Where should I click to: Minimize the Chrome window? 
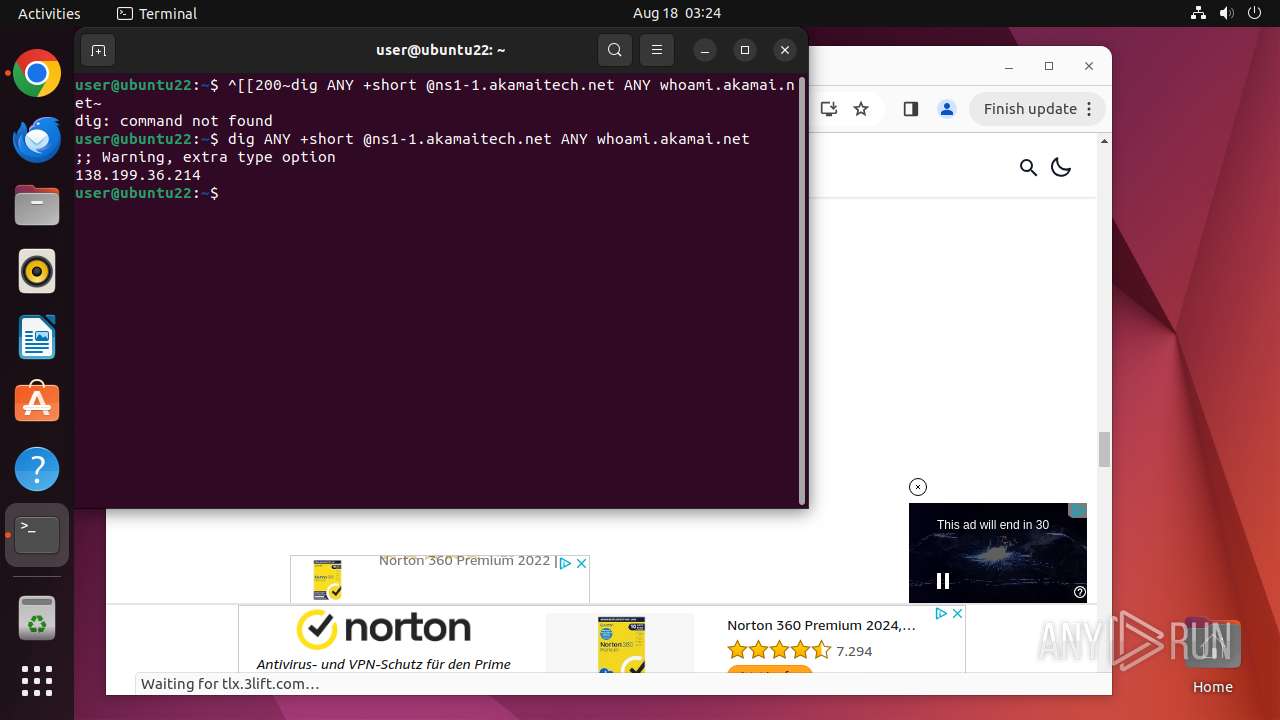1008,66
